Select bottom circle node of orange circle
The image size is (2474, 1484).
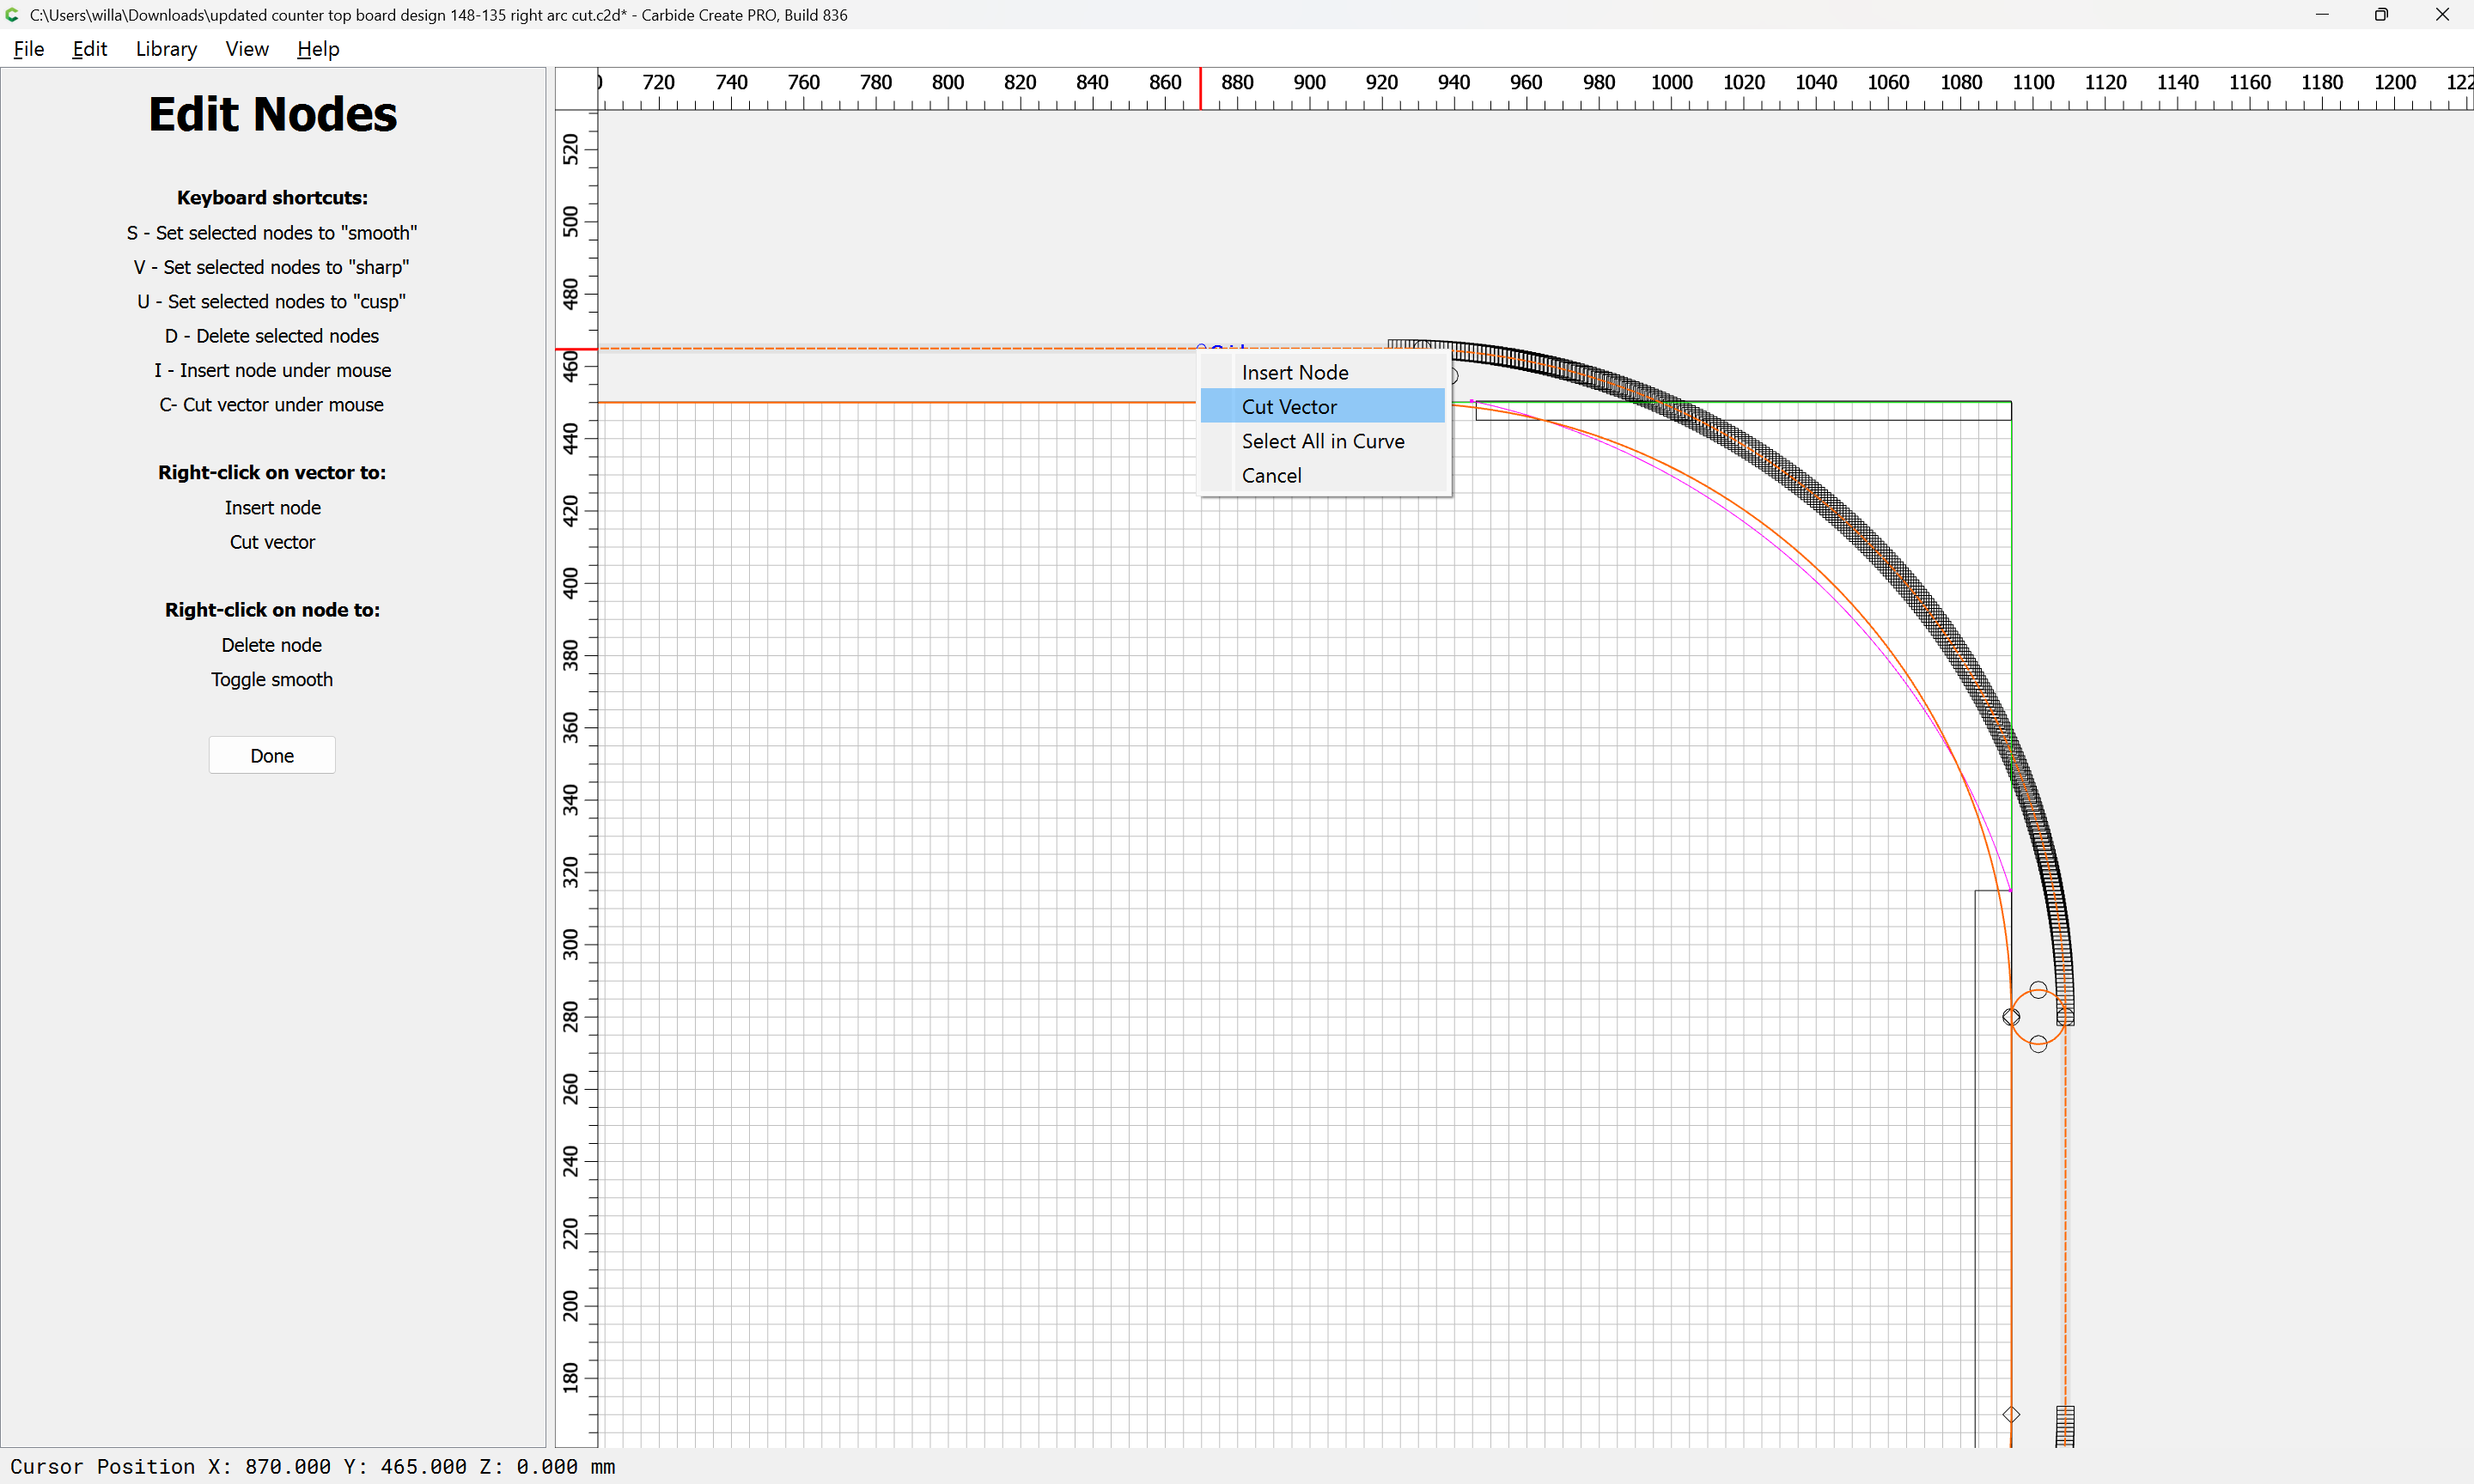pos(2038,1044)
